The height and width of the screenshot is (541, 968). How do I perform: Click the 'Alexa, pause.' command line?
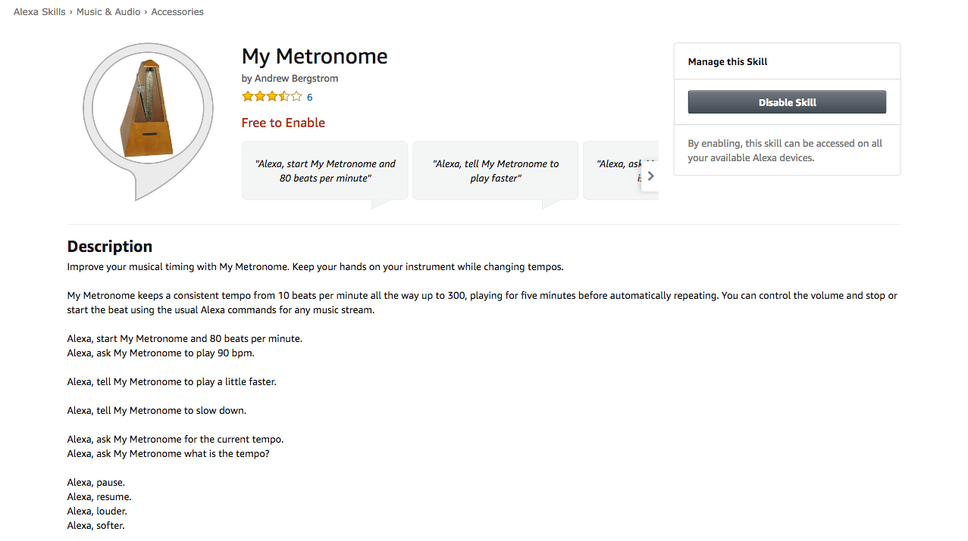coord(96,482)
